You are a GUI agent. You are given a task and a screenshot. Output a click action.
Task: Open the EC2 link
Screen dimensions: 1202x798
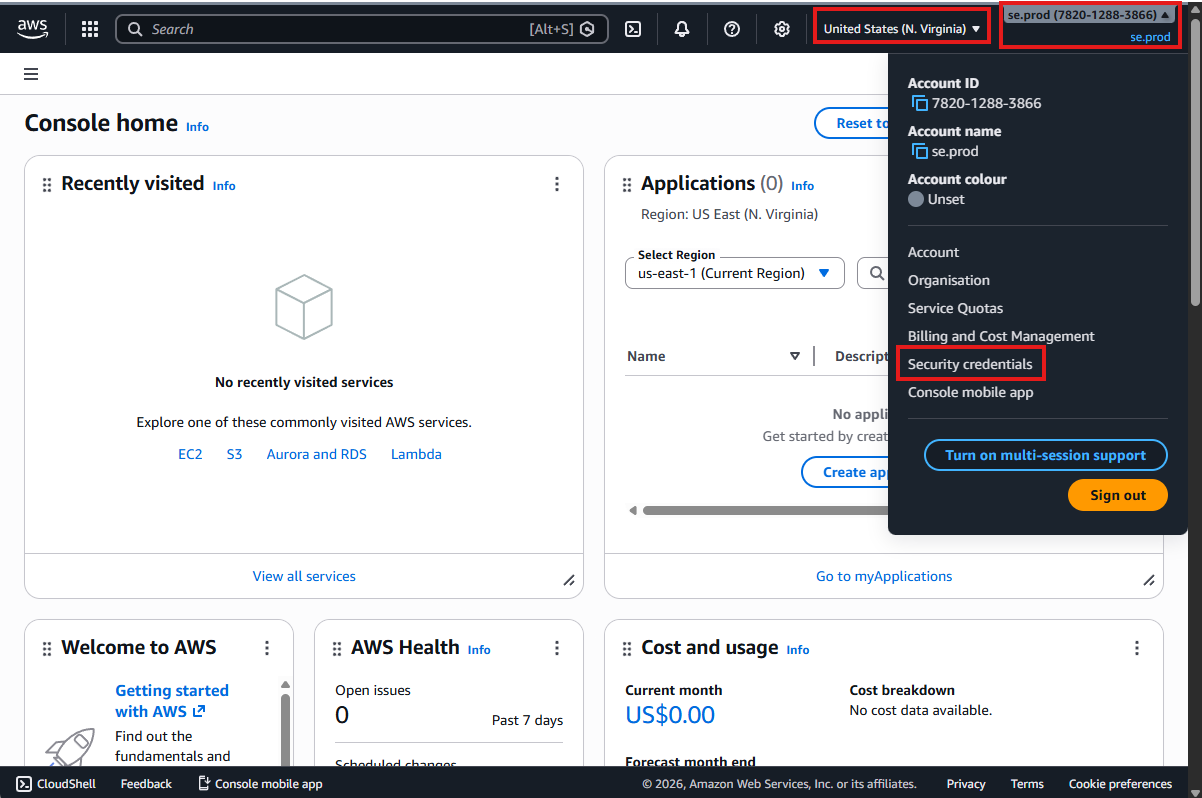pos(190,454)
